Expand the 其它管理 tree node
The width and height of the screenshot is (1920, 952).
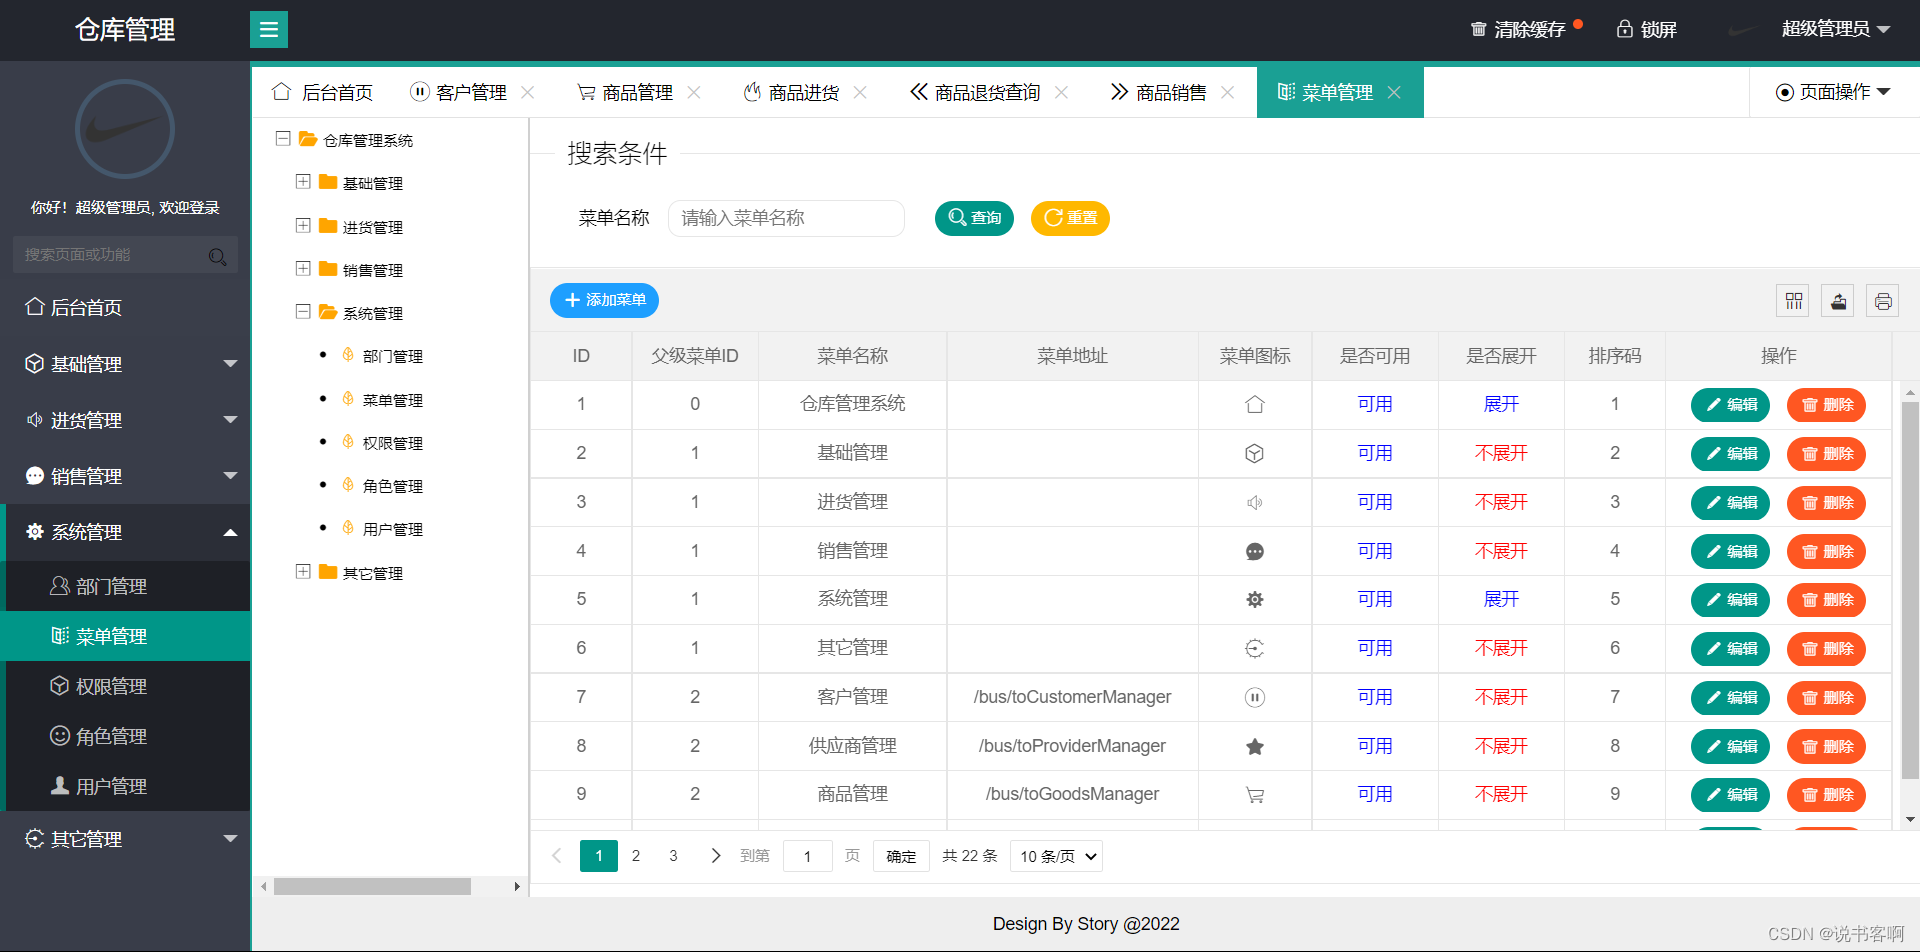point(303,572)
